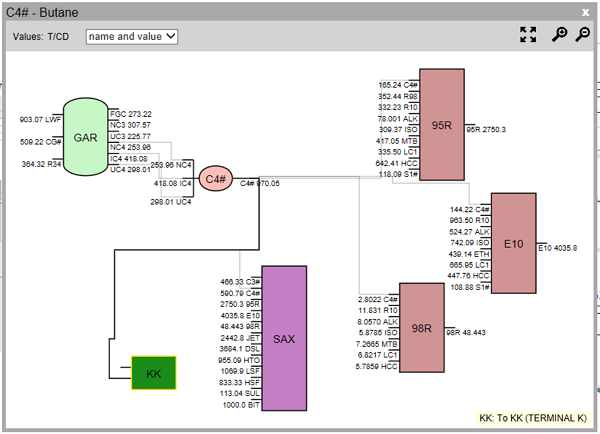This screenshot has height=434, width=600.
Task: Click the 98R 48.443 output label
Action: tap(466, 332)
